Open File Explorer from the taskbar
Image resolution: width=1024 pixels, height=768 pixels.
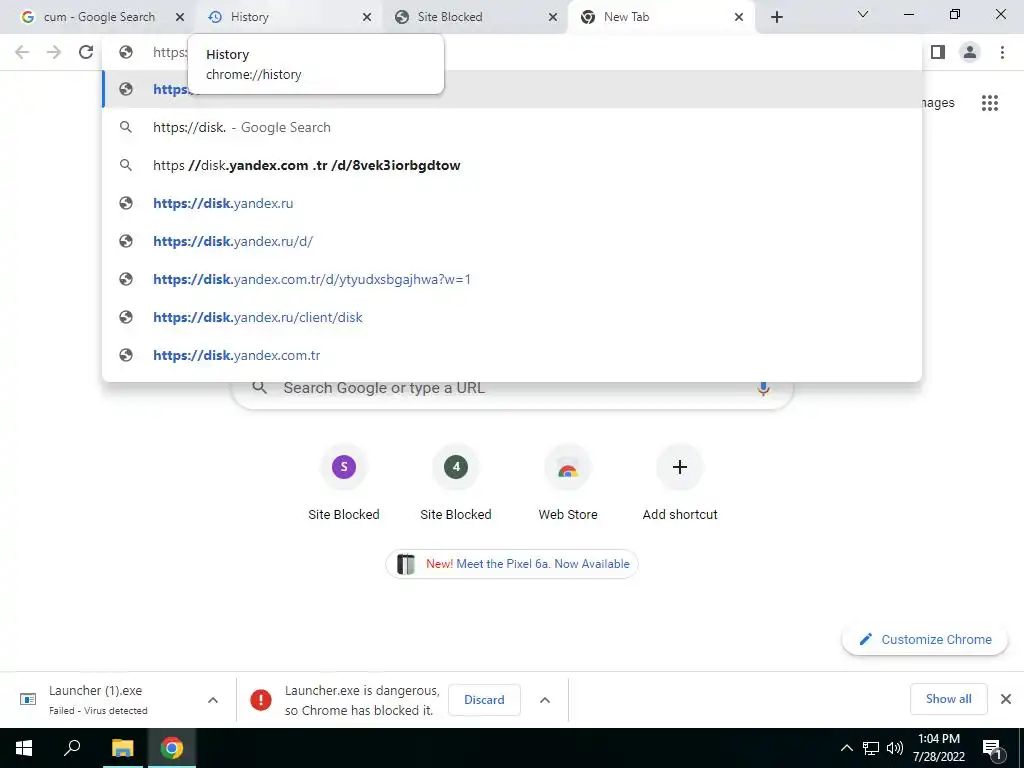click(122, 748)
